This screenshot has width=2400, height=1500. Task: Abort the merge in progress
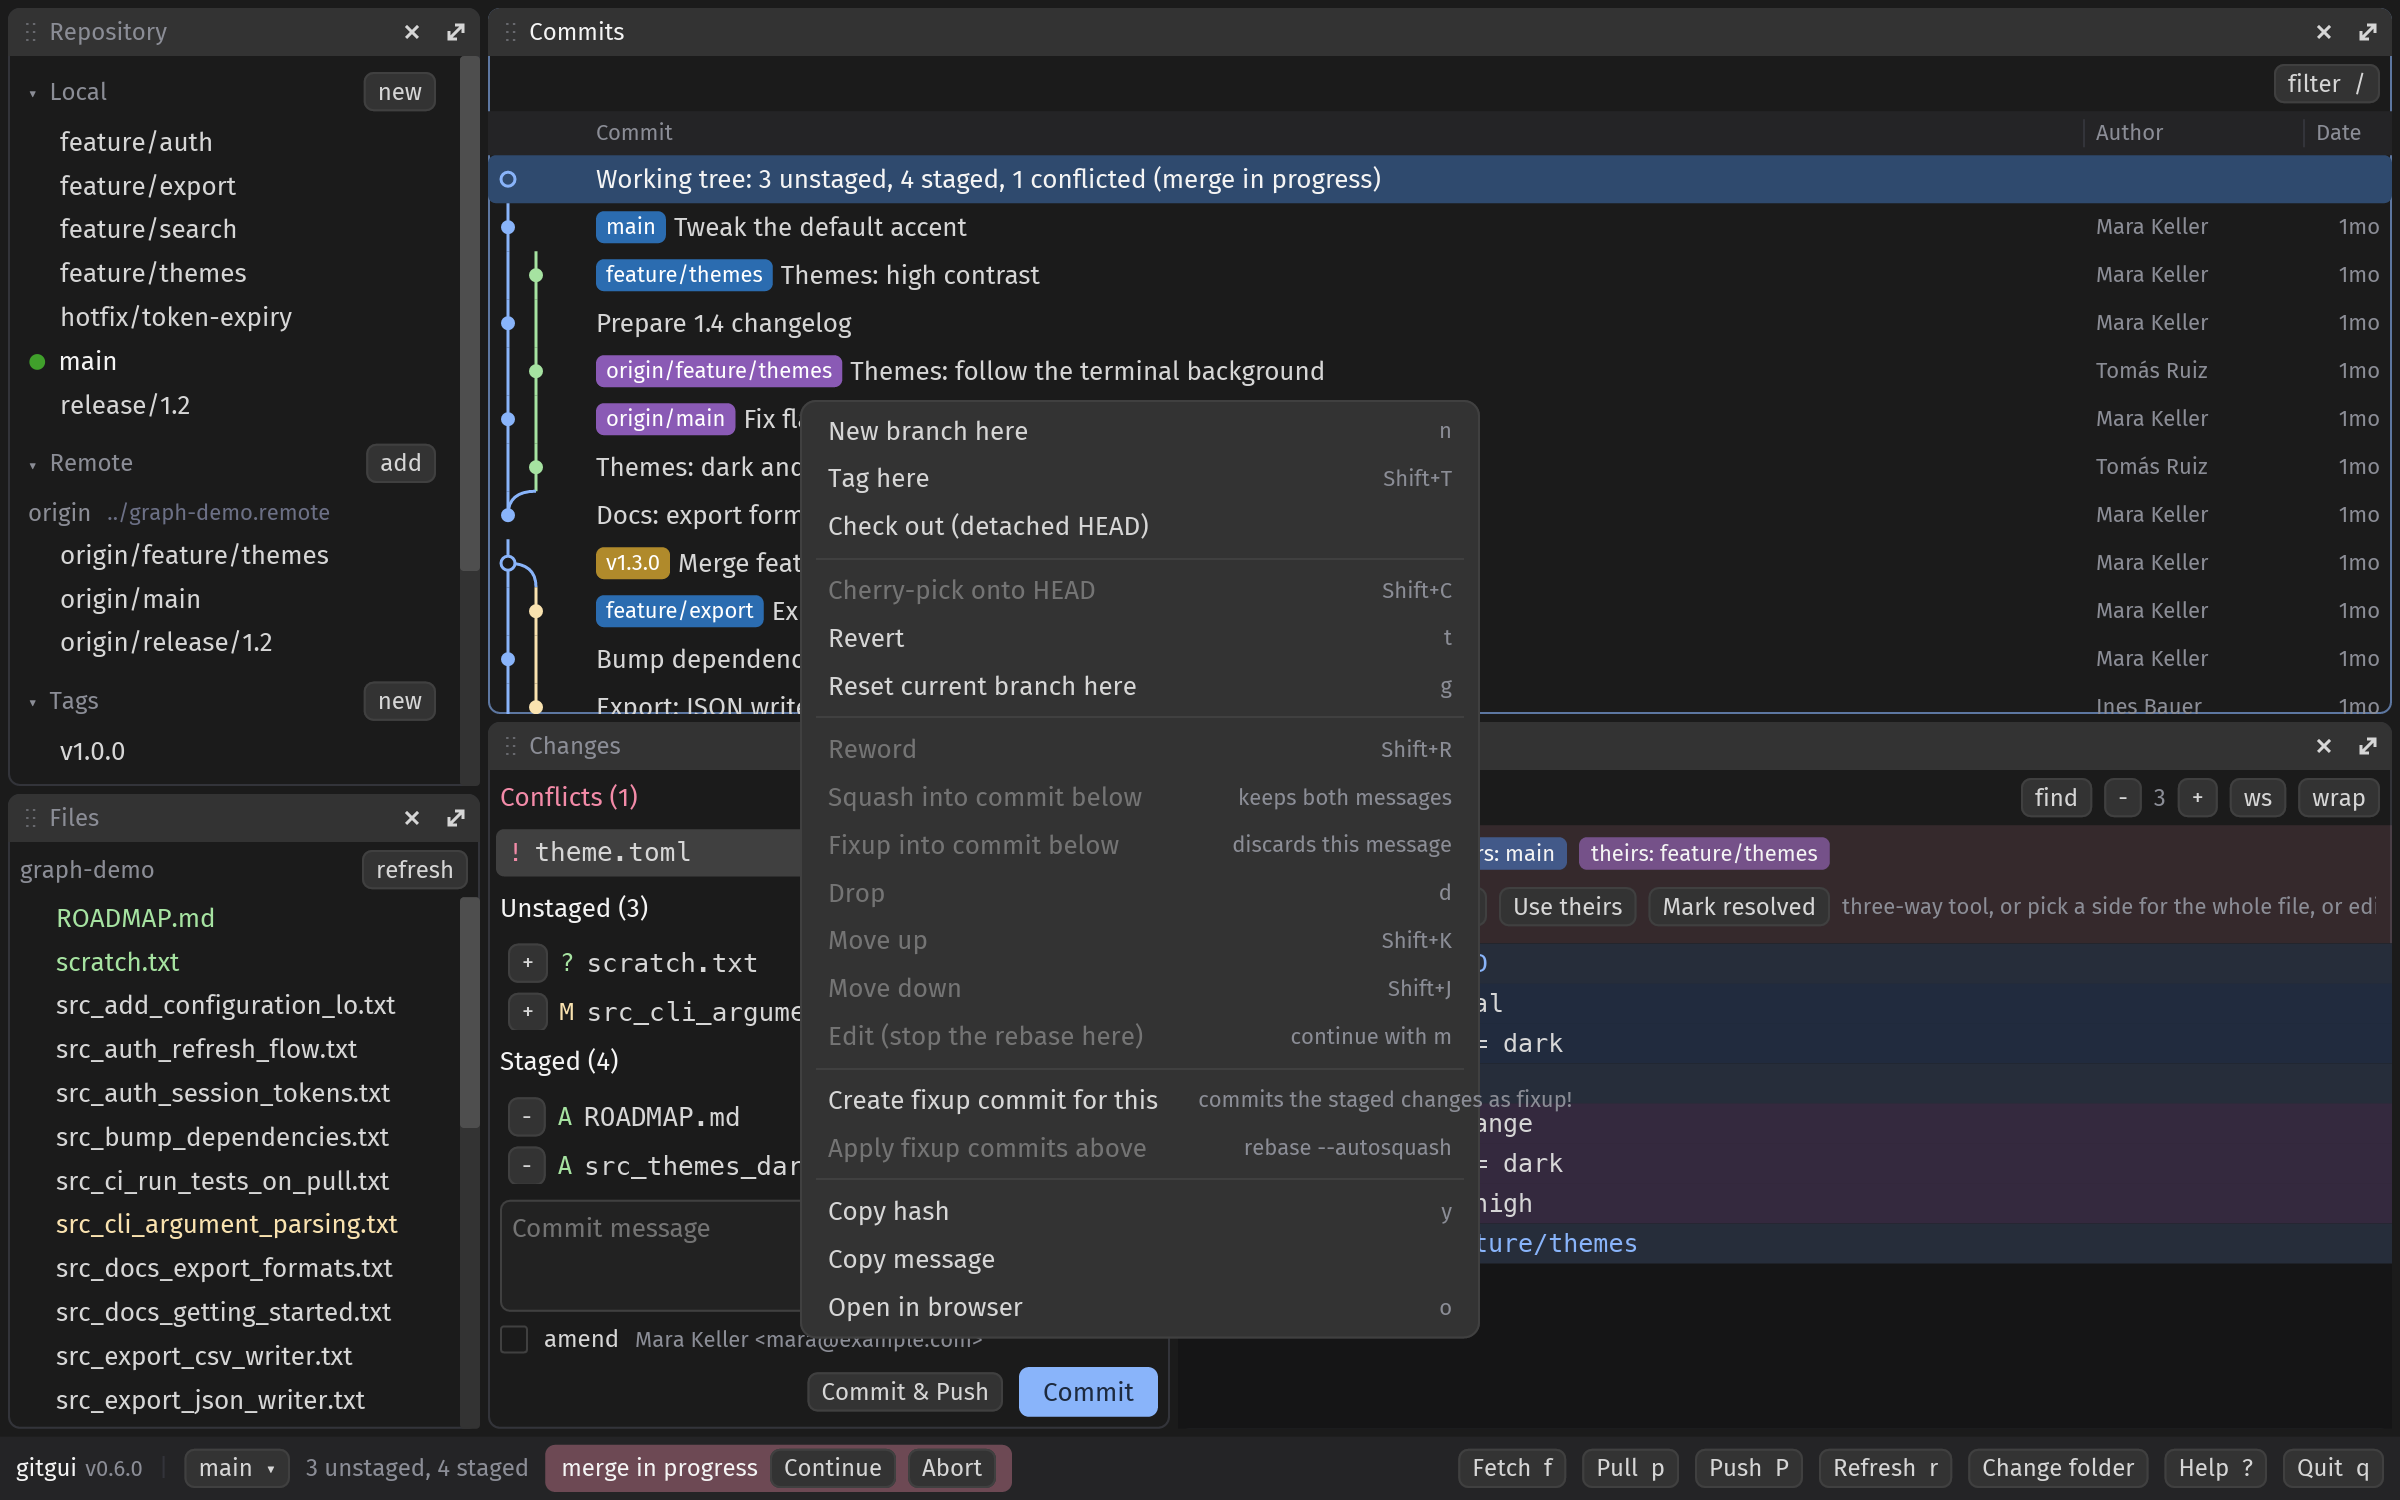[x=951, y=1468]
